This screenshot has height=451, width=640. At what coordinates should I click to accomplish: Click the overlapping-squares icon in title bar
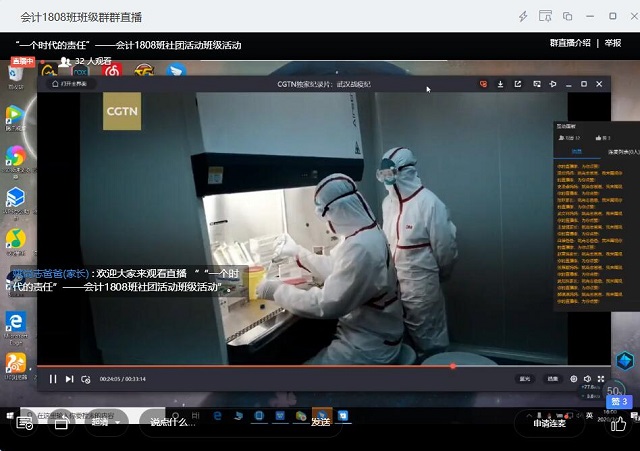click(x=567, y=16)
